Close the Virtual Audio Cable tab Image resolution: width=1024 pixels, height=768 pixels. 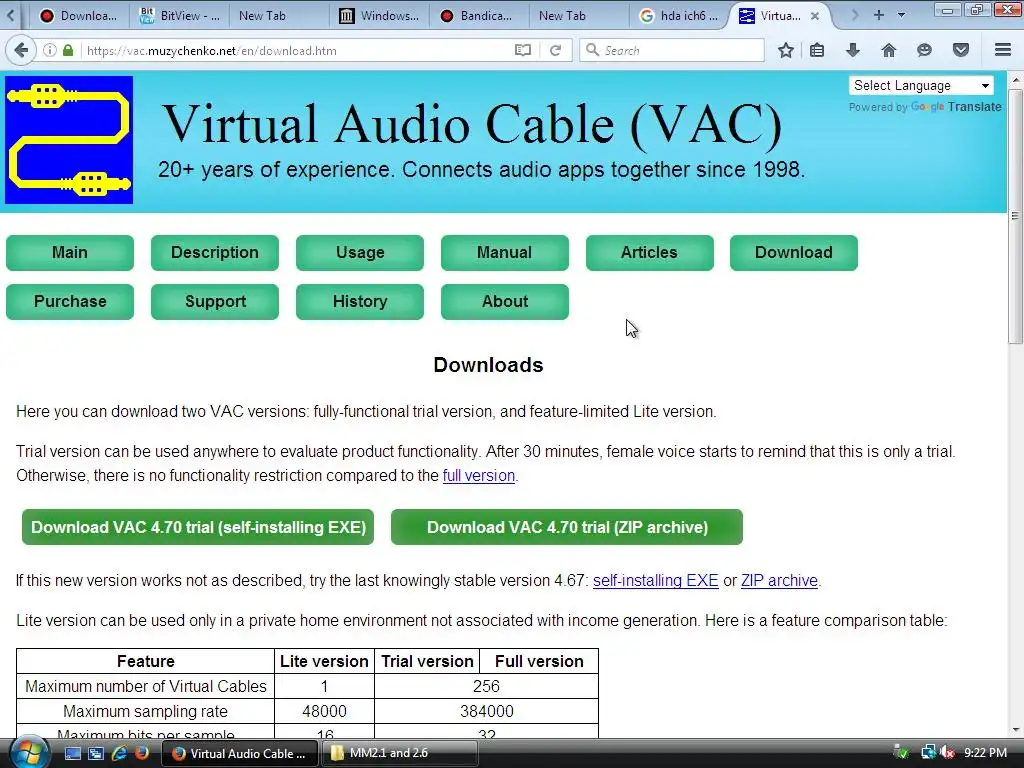pos(814,16)
